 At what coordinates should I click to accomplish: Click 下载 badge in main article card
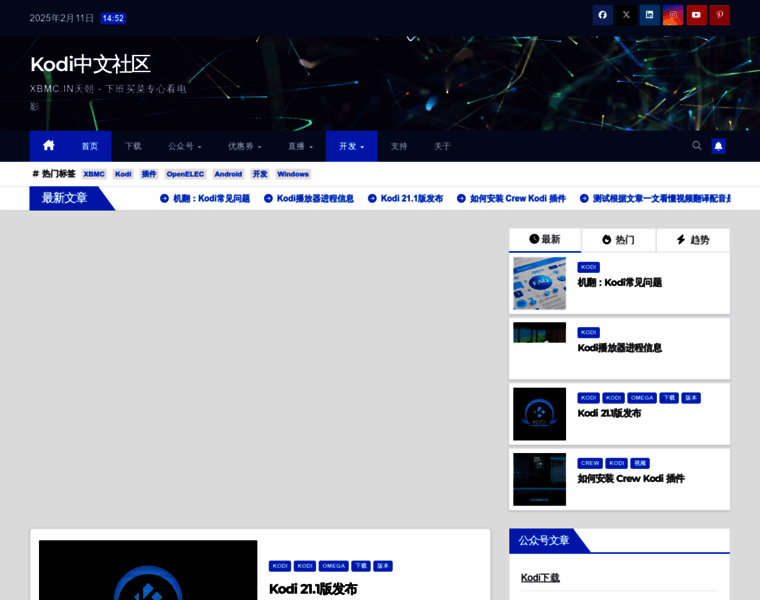click(361, 566)
